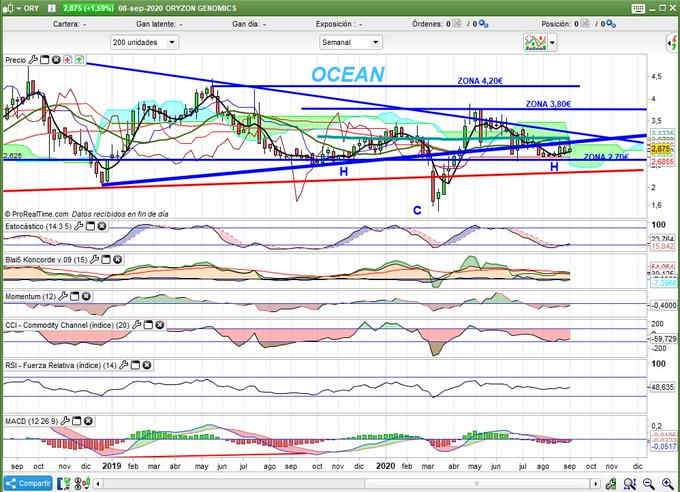Click the right arrow of the horizontal scrollbar
Viewport: 680px width, 492px height.
pyautogui.click(x=595, y=483)
